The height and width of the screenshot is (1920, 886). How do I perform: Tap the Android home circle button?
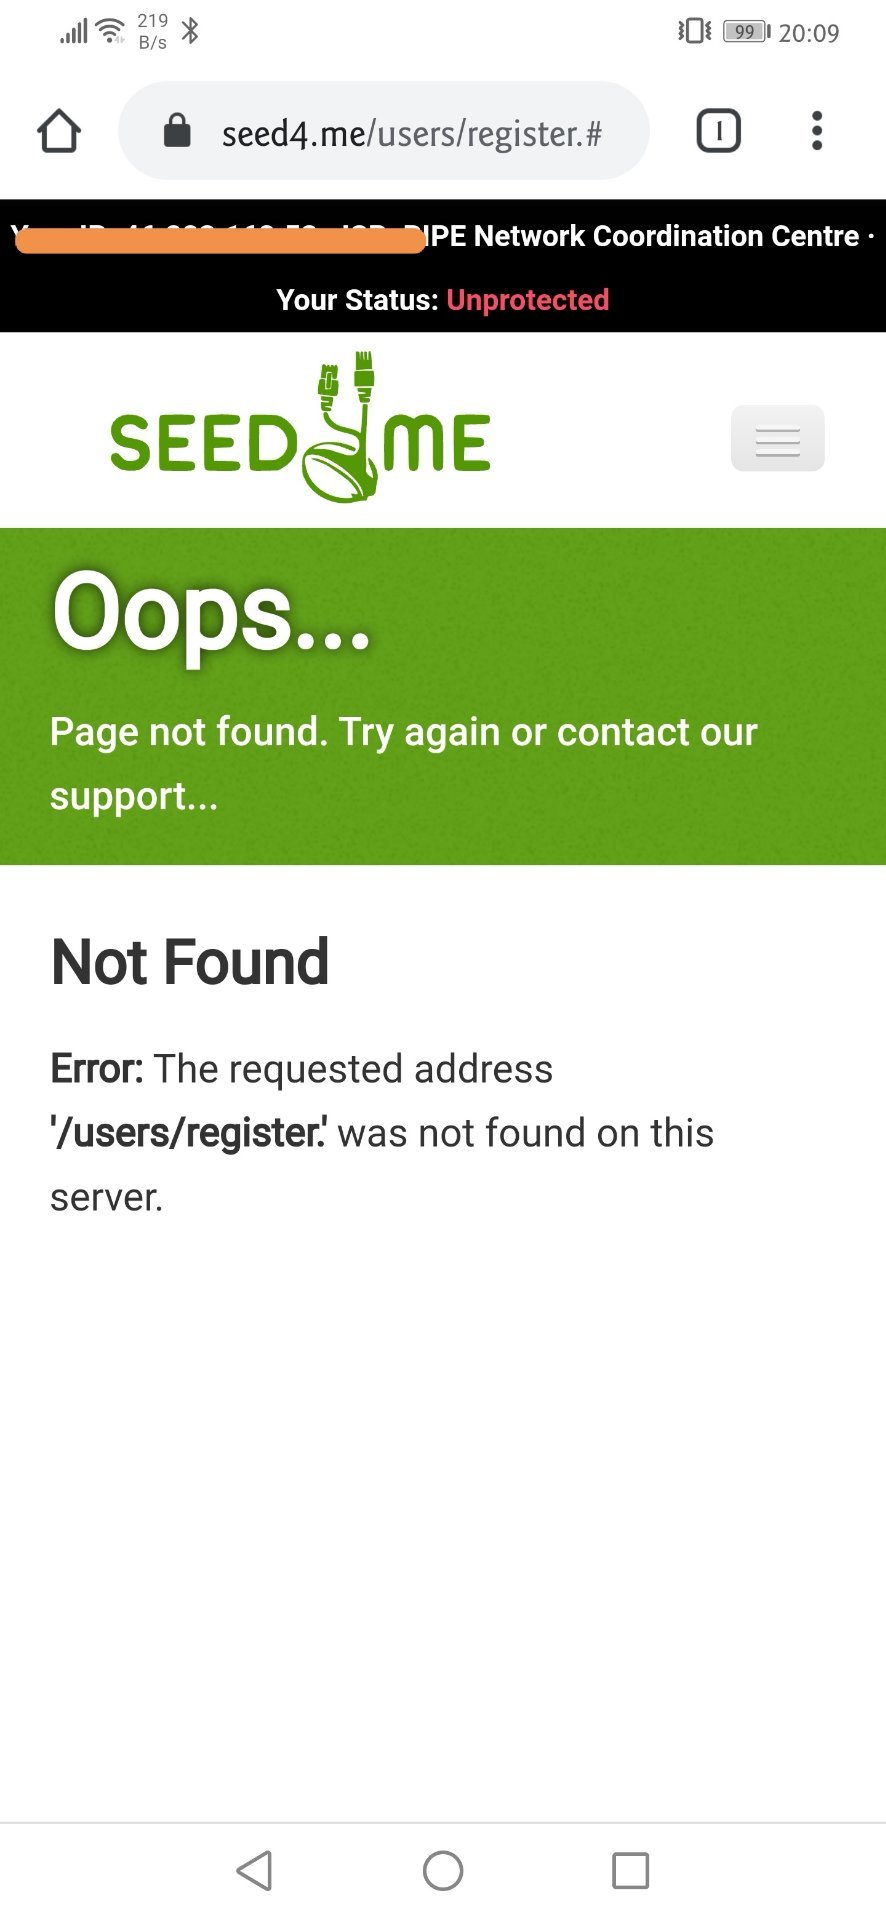tap(443, 1870)
